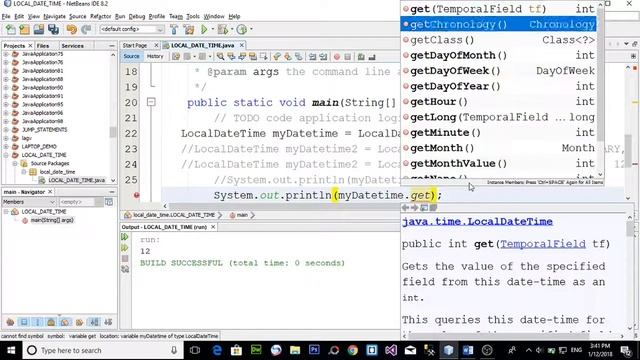640x360 pixels.
Task: Open the Profile Project dropdown arrow
Action: tap(251, 29)
